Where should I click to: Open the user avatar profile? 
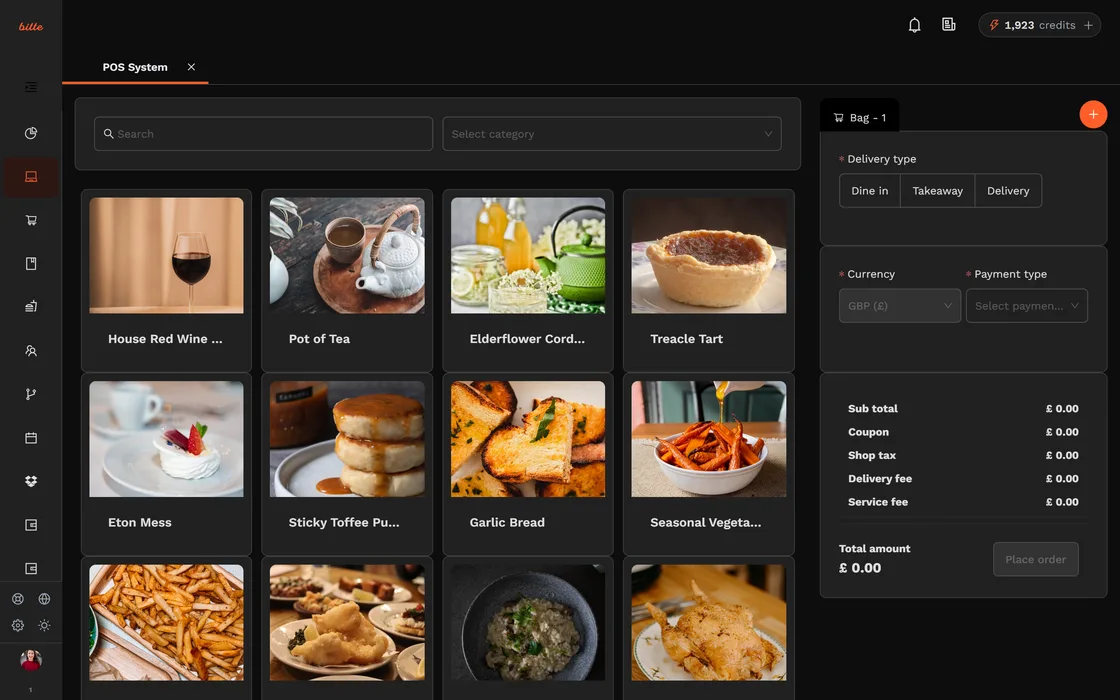coord(31,660)
